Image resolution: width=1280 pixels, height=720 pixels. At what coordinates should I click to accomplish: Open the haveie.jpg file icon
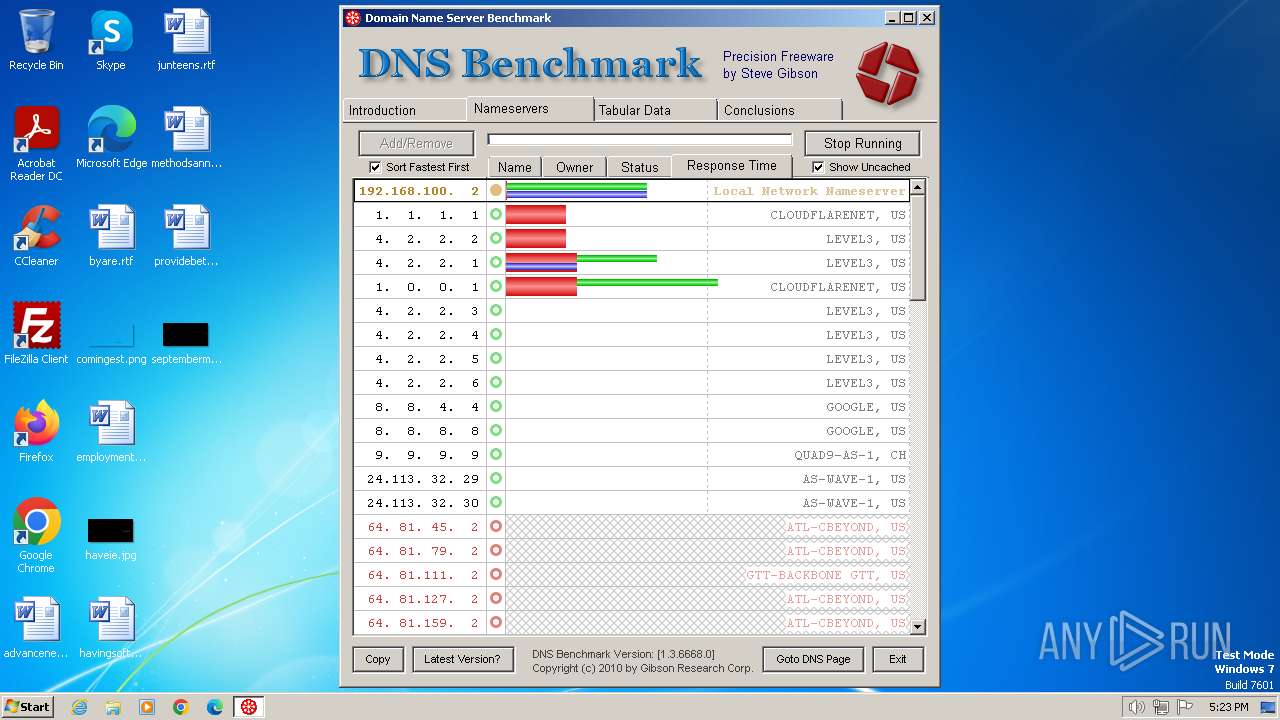pyautogui.click(x=111, y=537)
